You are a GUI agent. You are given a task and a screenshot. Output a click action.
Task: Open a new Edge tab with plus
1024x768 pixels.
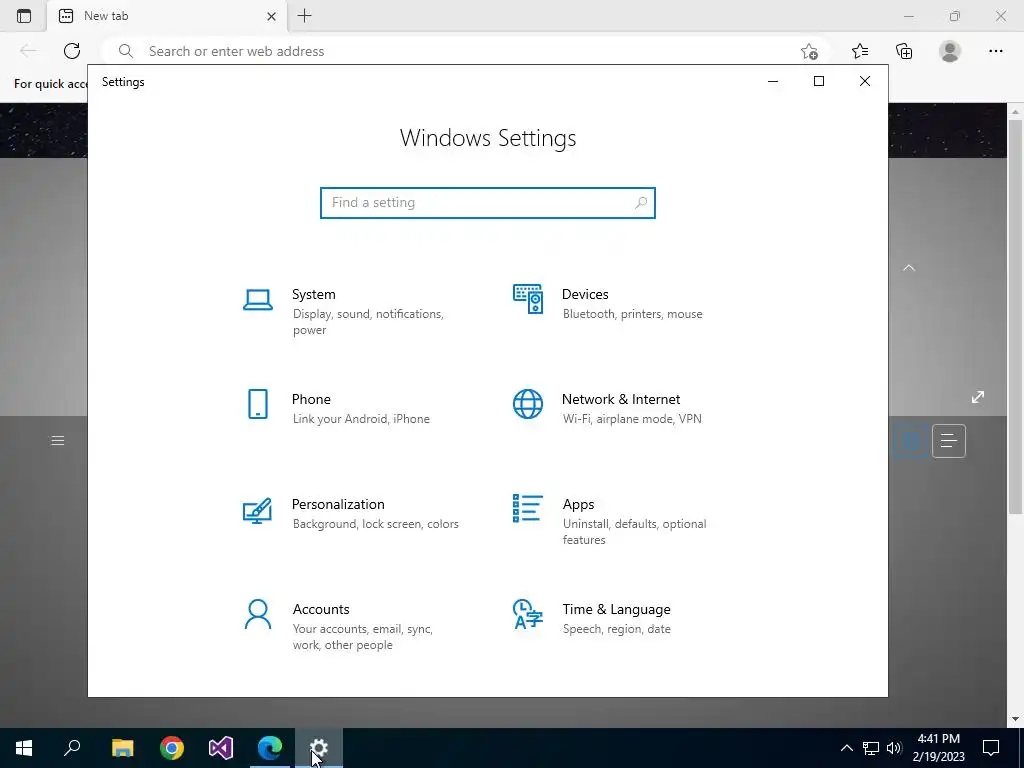point(304,16)
